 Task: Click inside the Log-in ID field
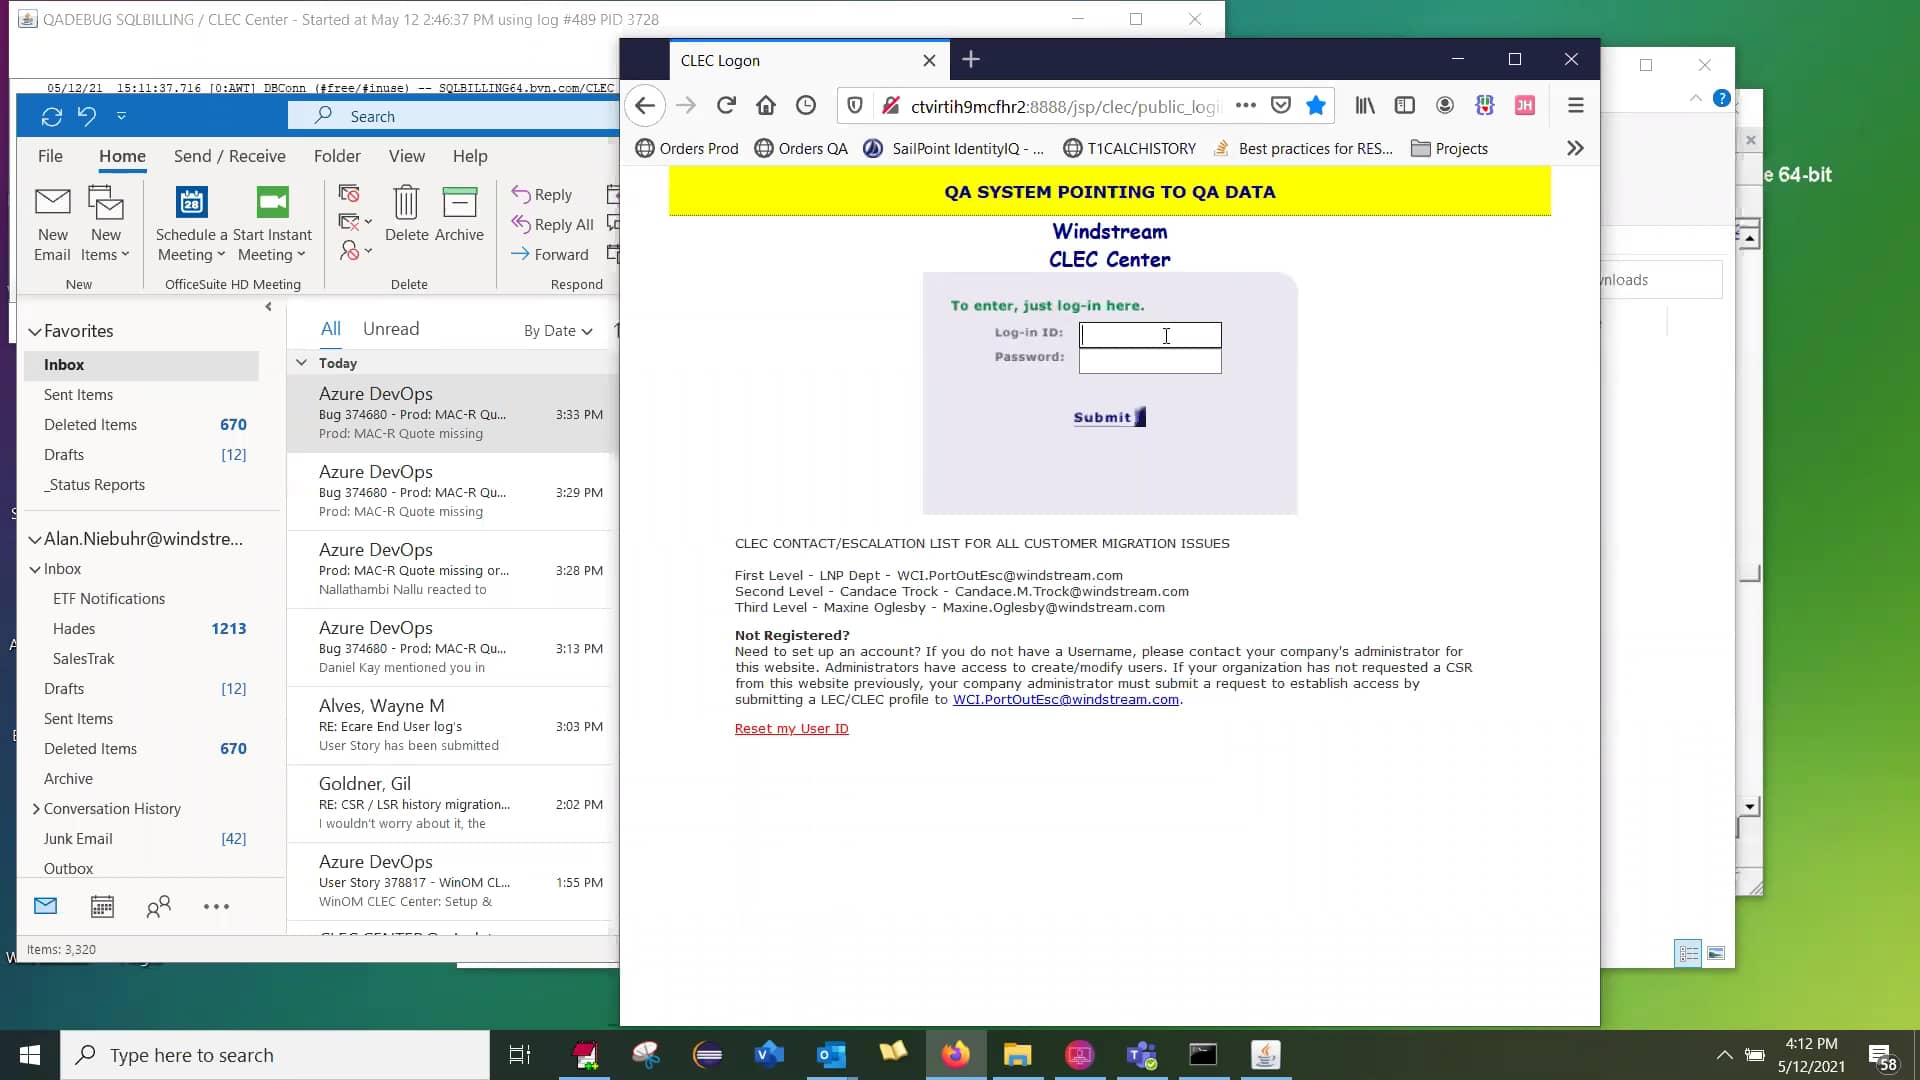[1150, 335]
